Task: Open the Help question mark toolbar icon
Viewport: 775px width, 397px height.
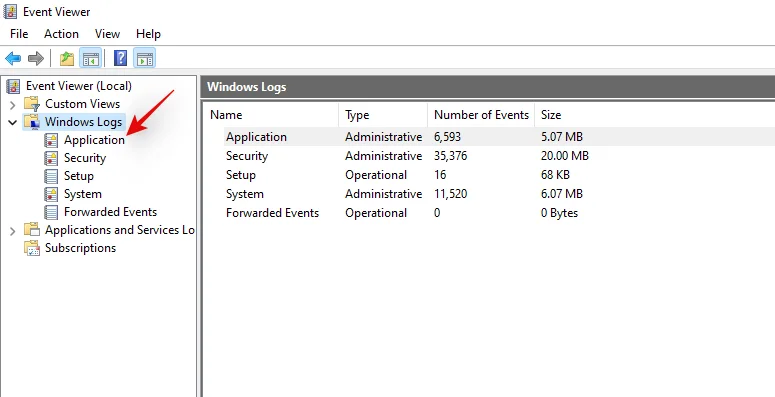Action: 121,58
